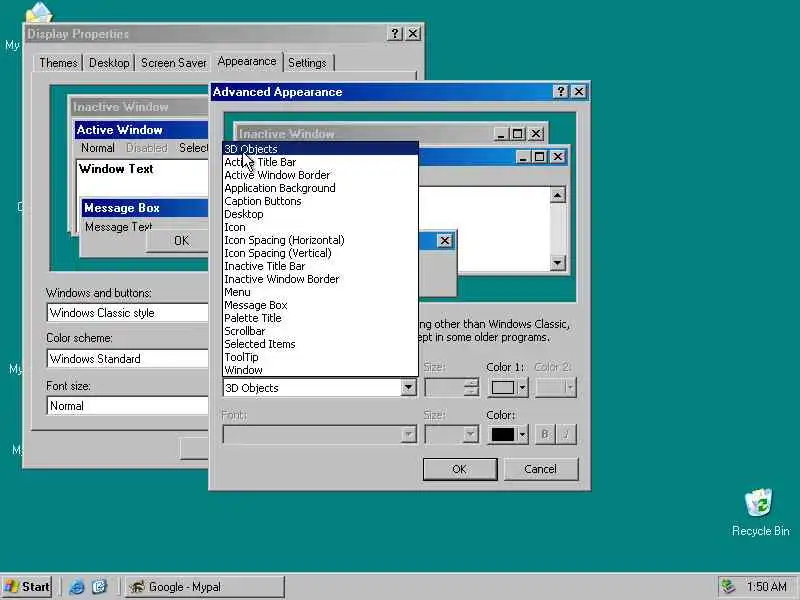Click Display Properties help question icon

(x=394, y=34)
